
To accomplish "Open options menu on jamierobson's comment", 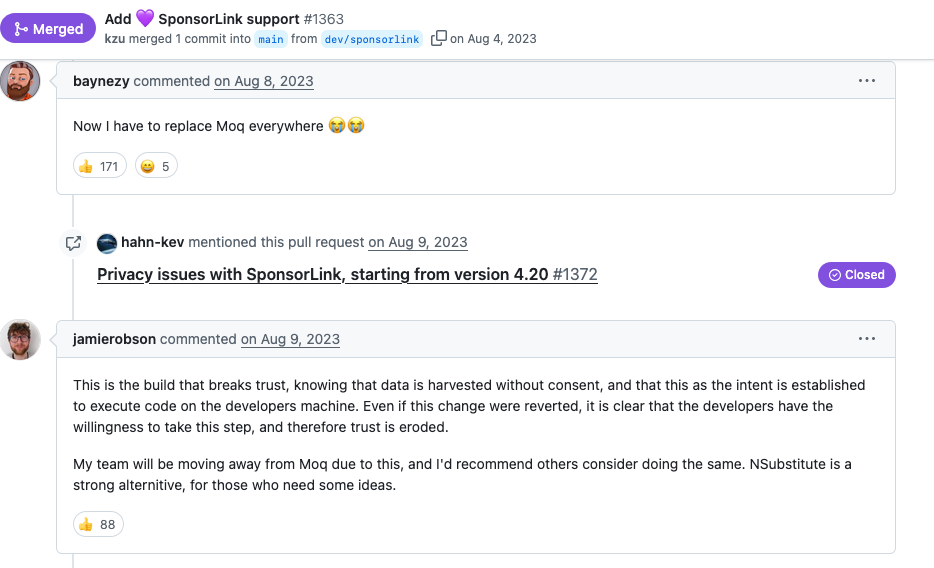I will click(x=867, y=339).
